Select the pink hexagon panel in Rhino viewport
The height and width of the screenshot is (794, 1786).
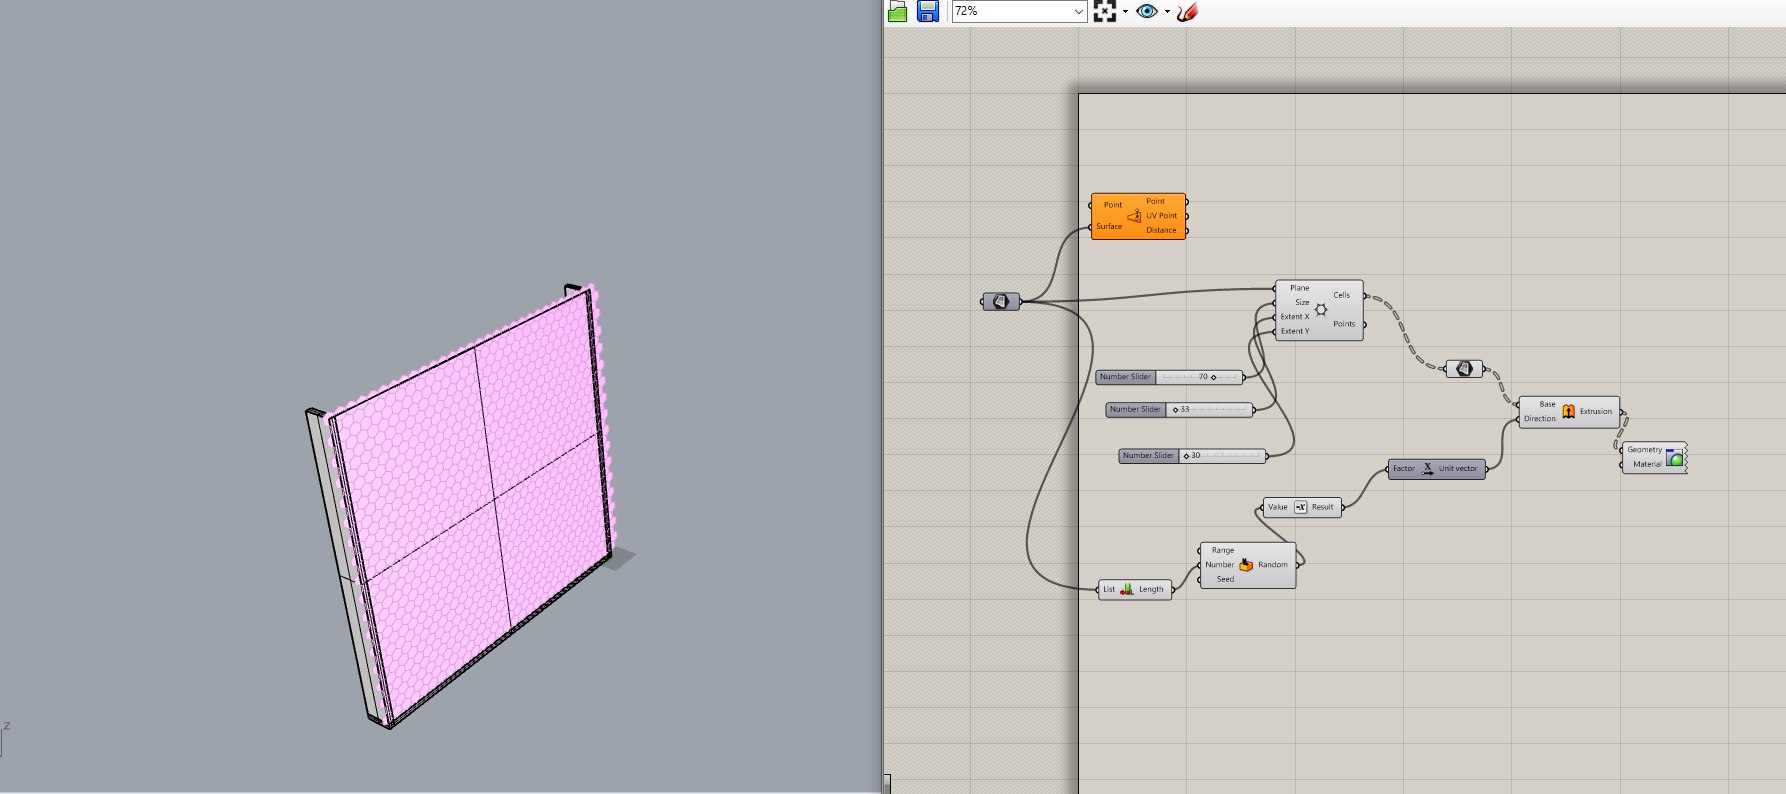click(470, 505)
